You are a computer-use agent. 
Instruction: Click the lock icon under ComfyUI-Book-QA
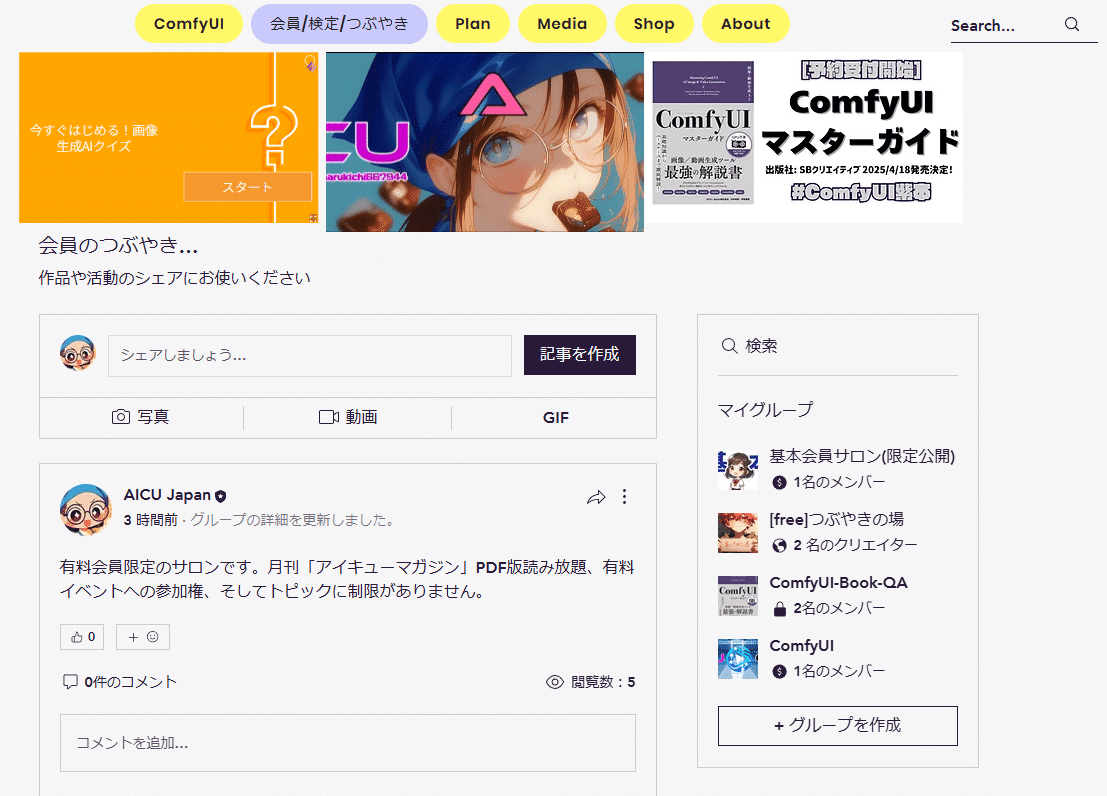point(779,608)
